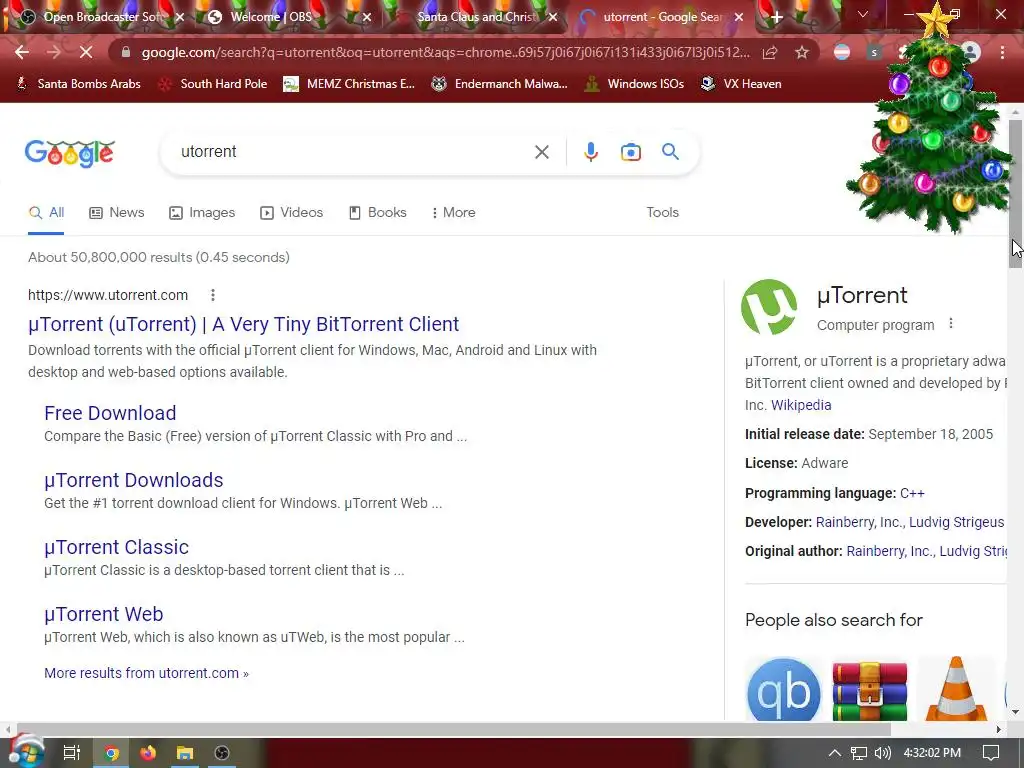Search by image using camera icon
The width and height of the screenshot is (1024, 768).
(630, 152)
